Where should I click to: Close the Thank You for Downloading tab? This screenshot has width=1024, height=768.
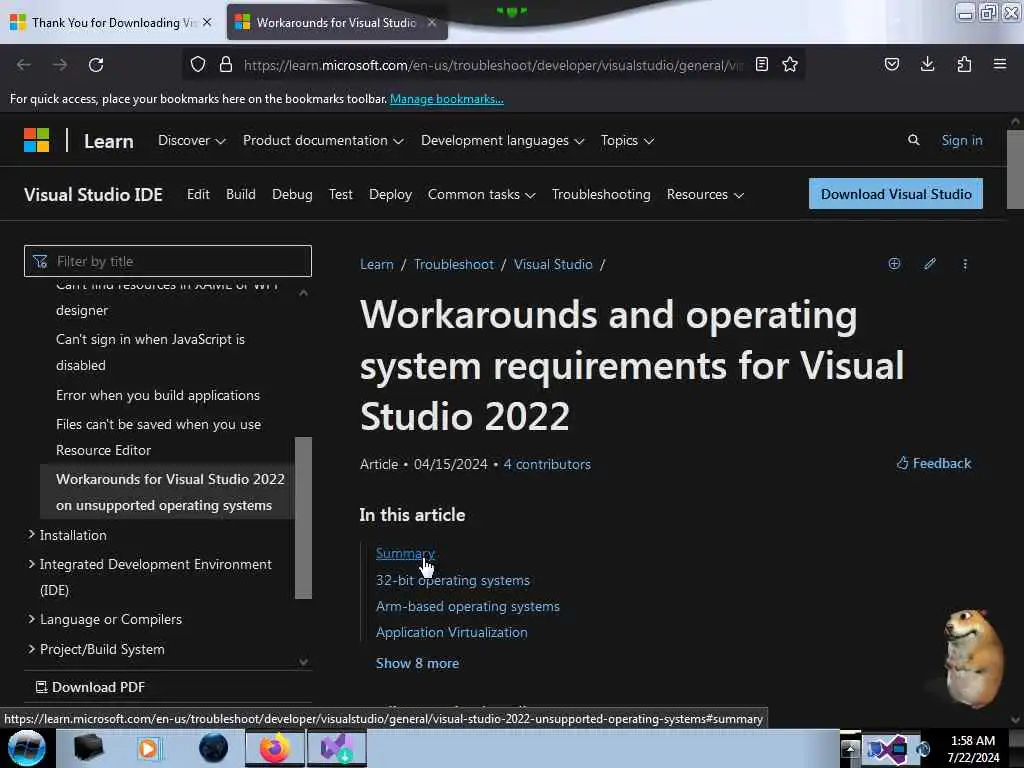(207, 22)
